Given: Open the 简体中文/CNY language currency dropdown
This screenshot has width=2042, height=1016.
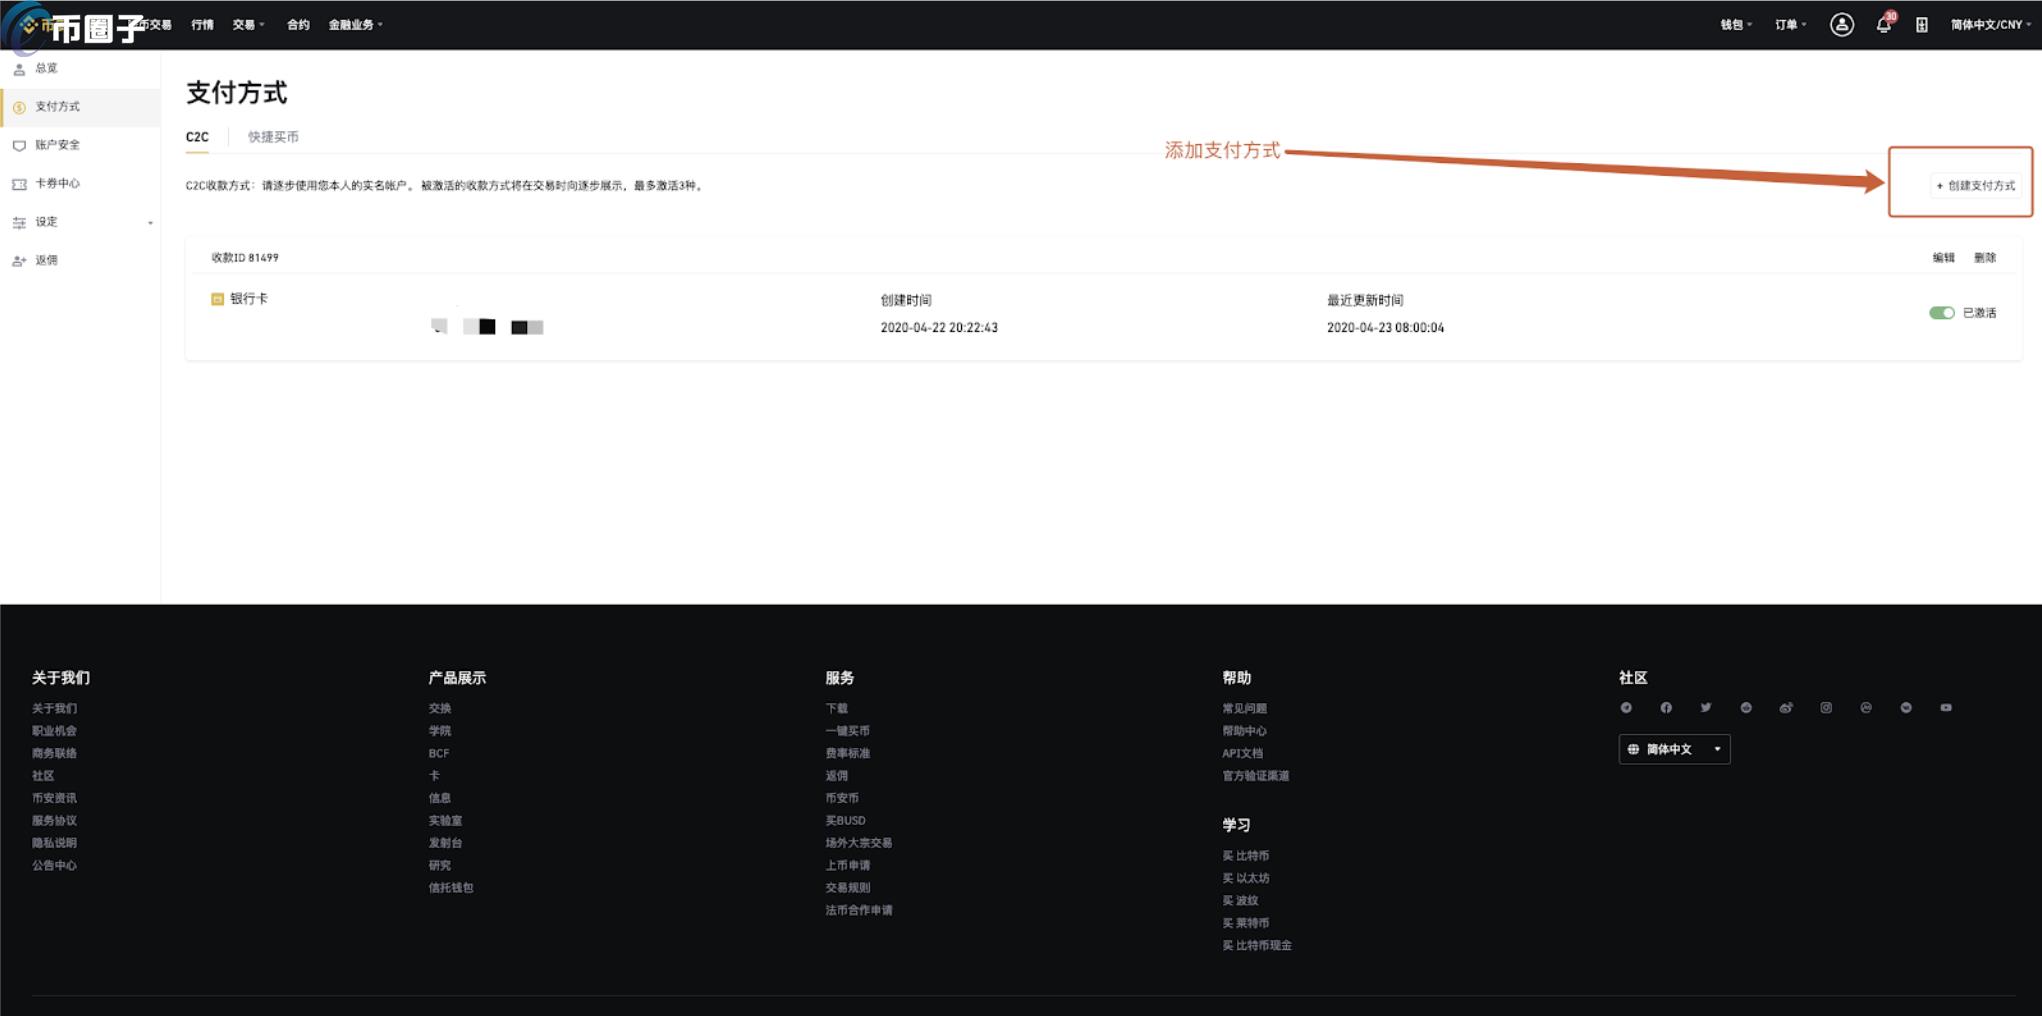Looking at the screenshot, I should coord(1990,25).
